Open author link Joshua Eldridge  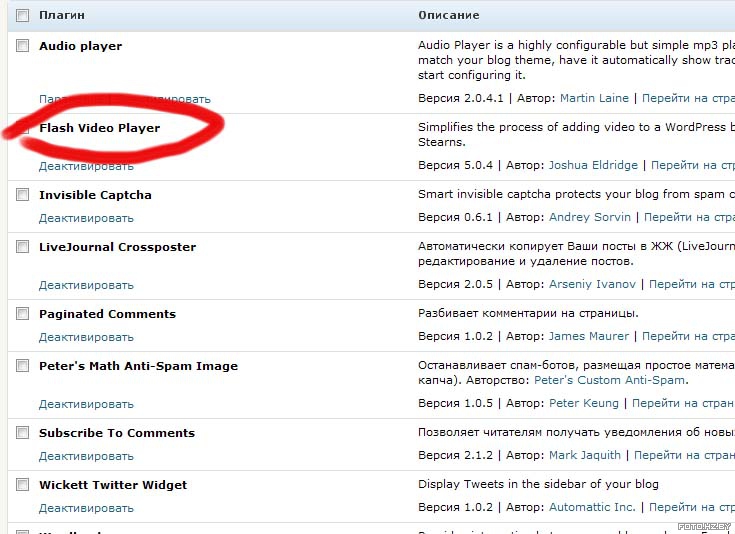(x=593, y=165)
